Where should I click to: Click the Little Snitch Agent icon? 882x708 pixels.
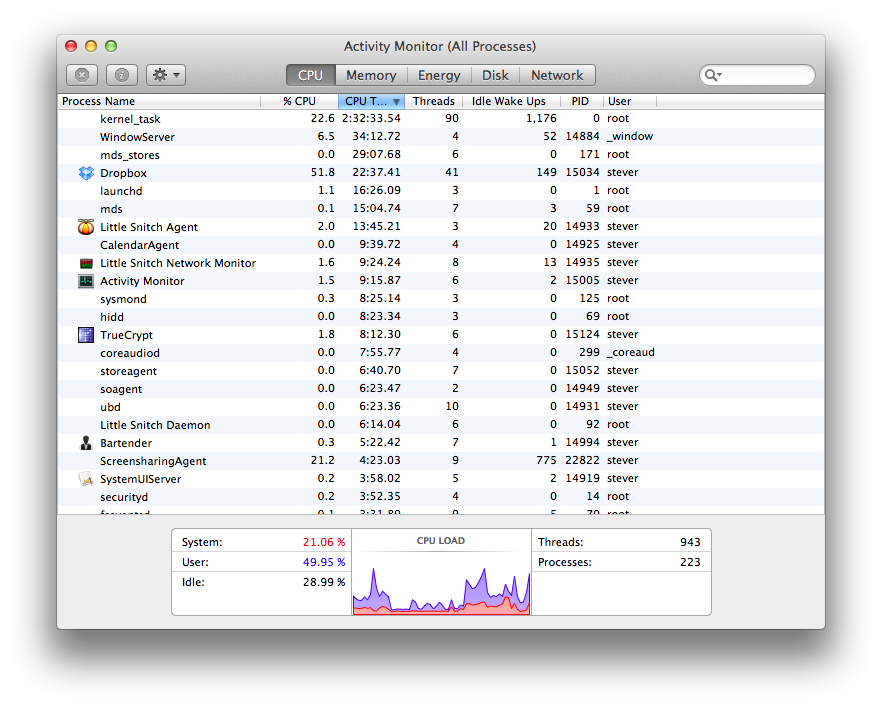(86, 227)
